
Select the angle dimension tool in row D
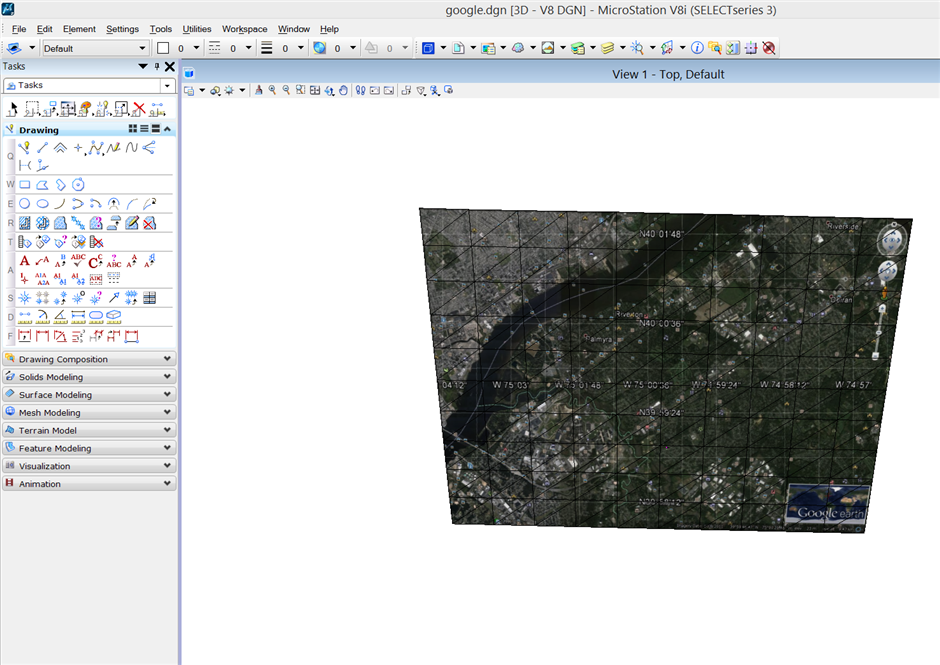60,316
